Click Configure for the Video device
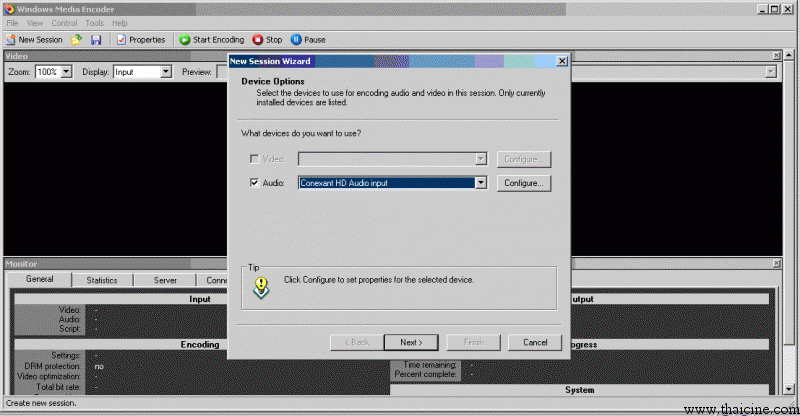The height and width of the screenshot is (416, 800). point(524,159)
